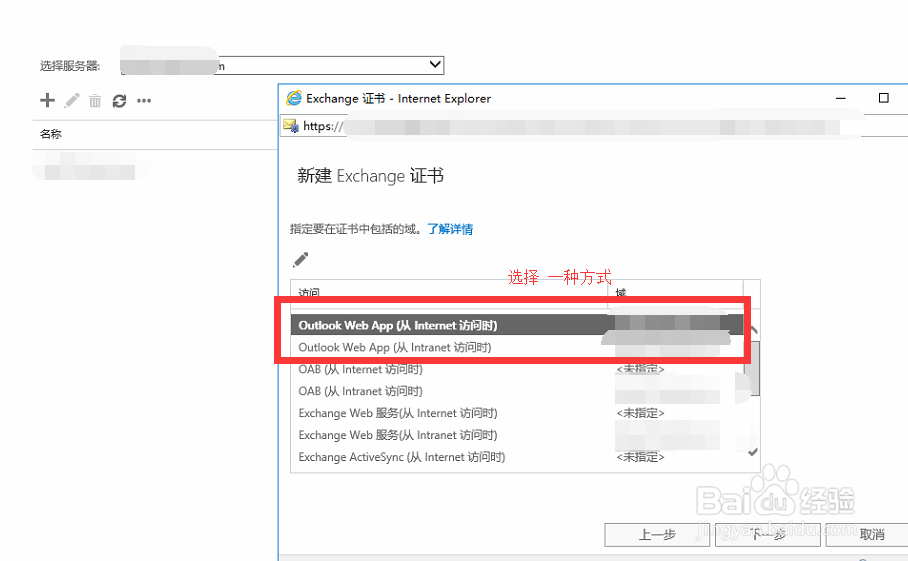Click the delete trash icon in toolbar
This screenshot has width=908, height=561.
click(95, 101)
